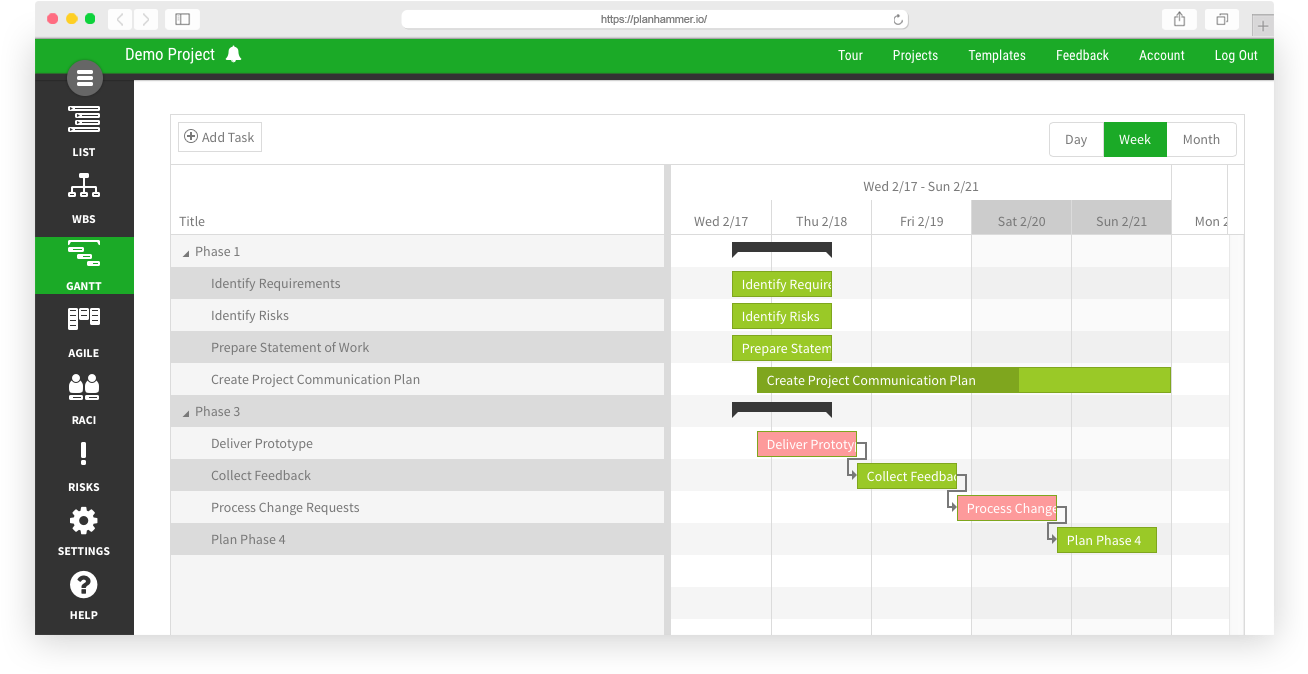Click the browser show tabs icon
The width and height of the screenshot is (1308, 674).
[x=1222, y=19]
